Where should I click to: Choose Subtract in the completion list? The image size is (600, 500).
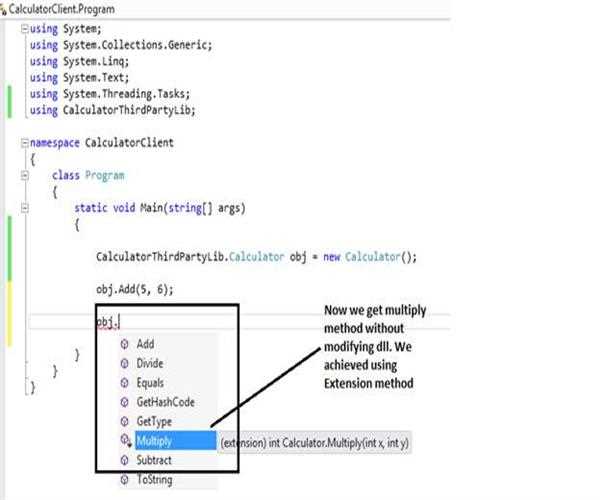157,460
